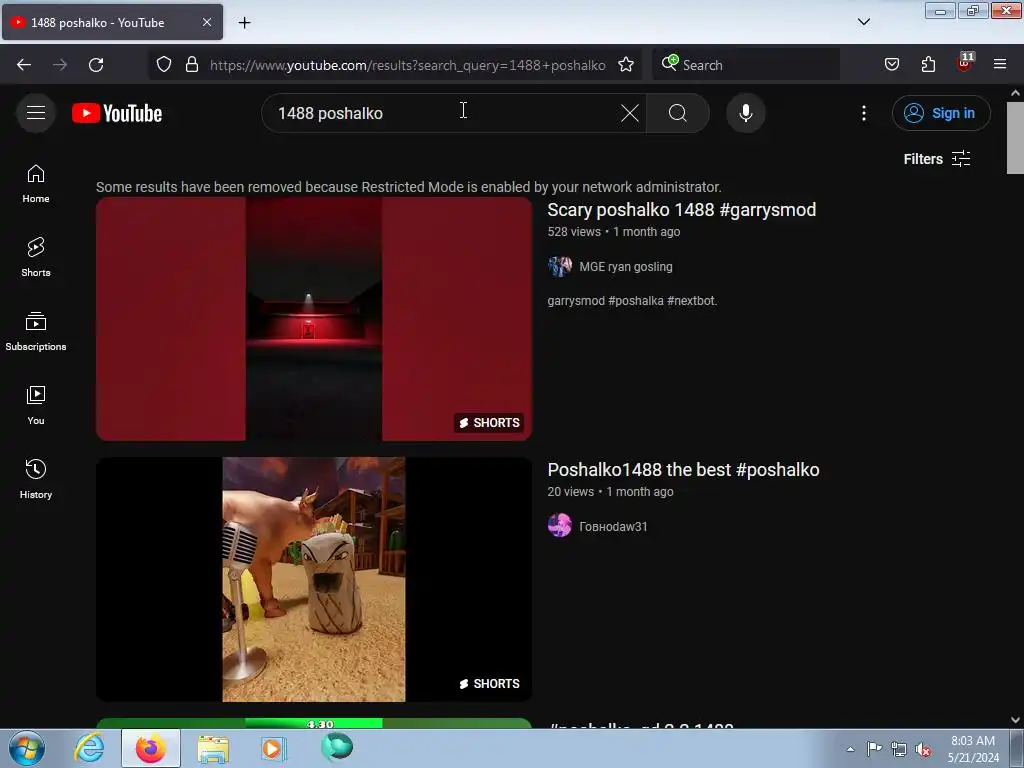Click the magnifying glass search button

coord(678,113)
